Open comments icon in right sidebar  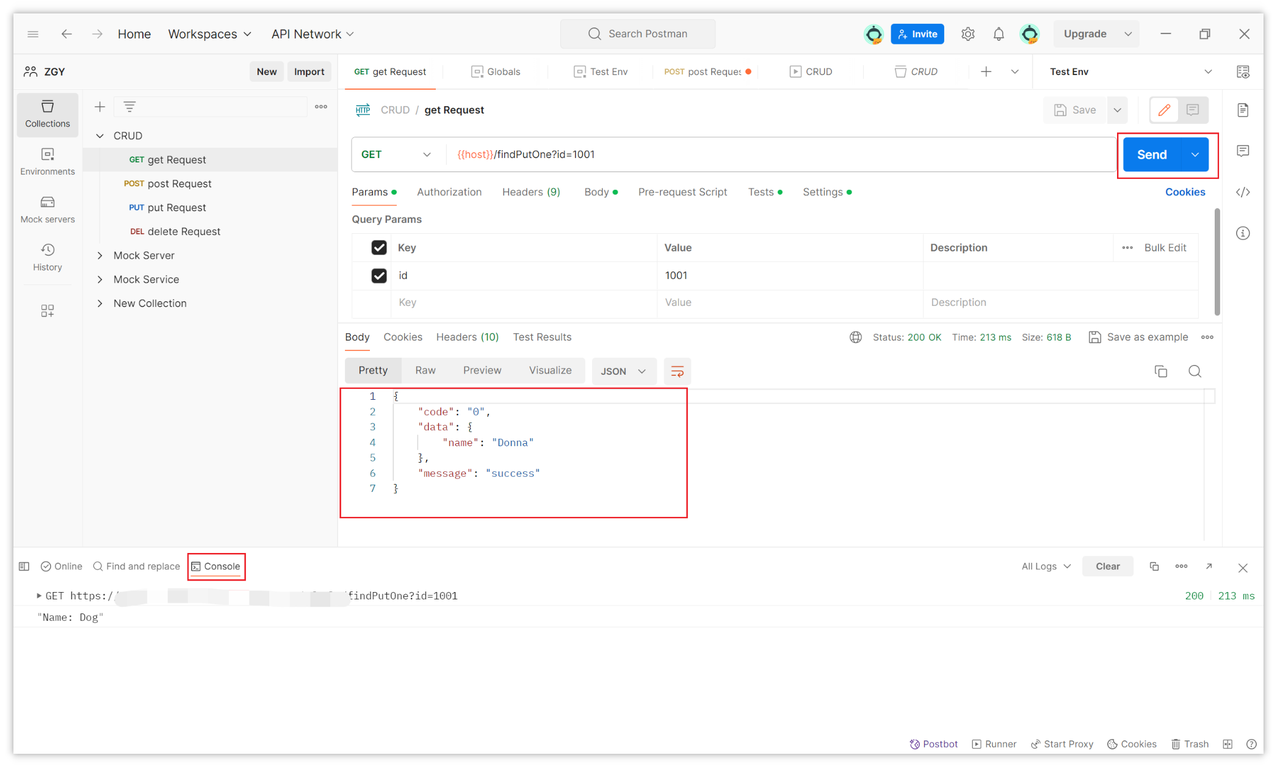(x=1243, y=151)
